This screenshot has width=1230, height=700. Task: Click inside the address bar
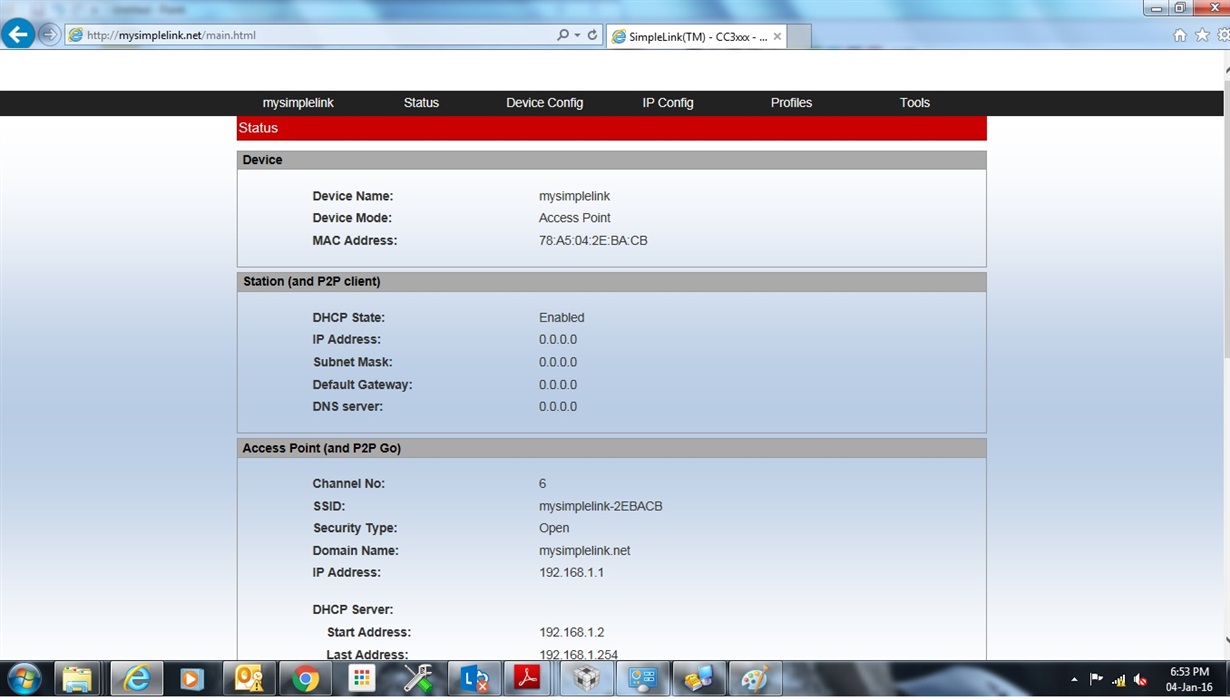(300, 33)
